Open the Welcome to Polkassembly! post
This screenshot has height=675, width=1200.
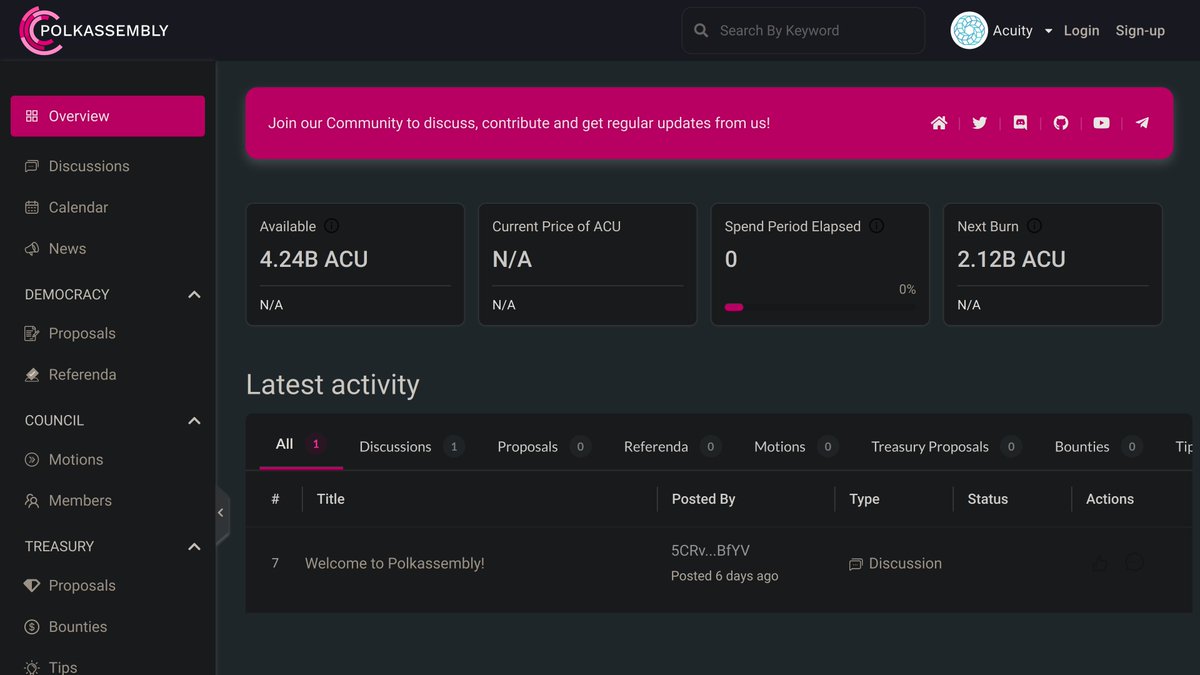pos(394,564)
